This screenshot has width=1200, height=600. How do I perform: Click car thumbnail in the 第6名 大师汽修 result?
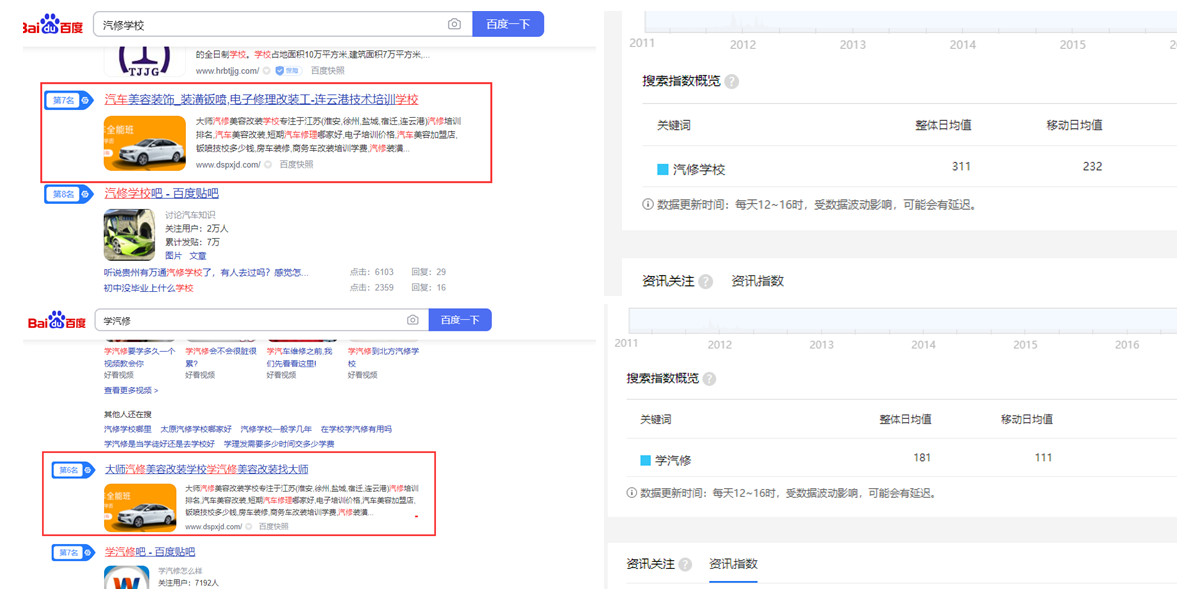pyautogui.click(x=140, y=507)
